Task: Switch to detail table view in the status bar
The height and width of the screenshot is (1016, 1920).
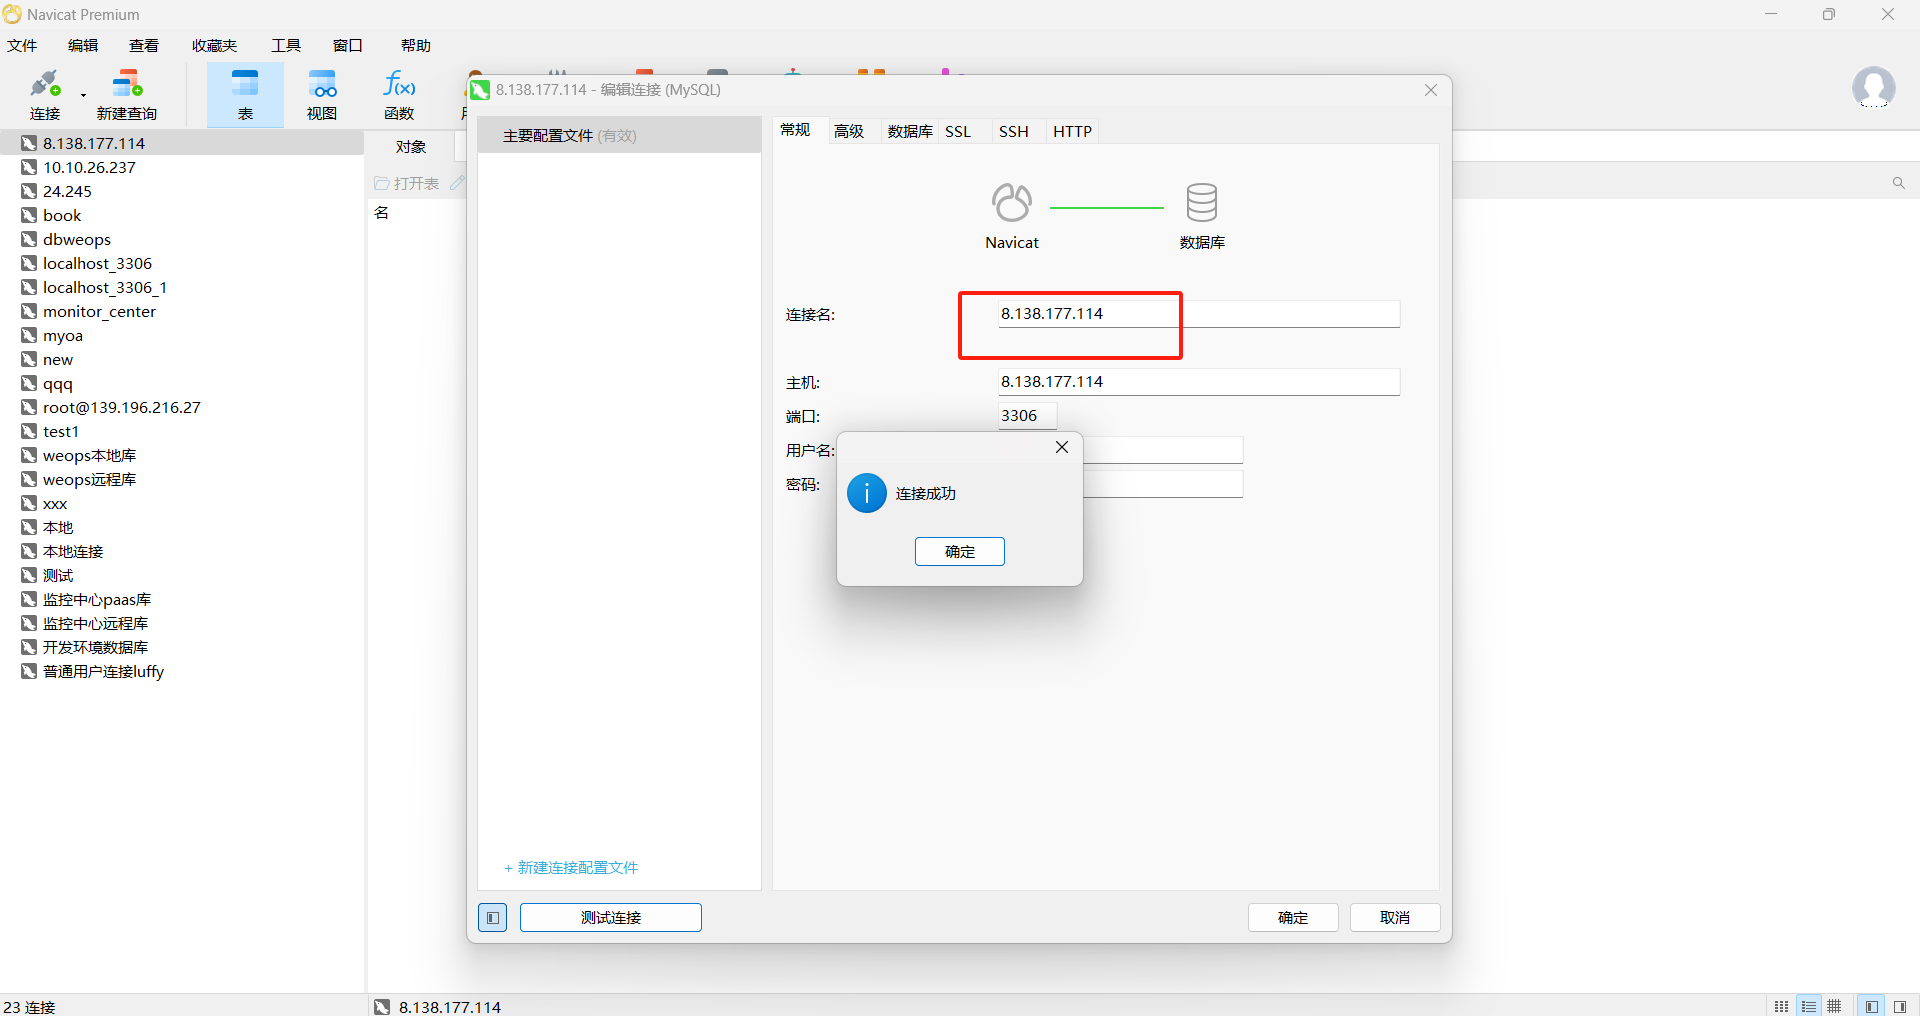Action: coord(1834,1006)
